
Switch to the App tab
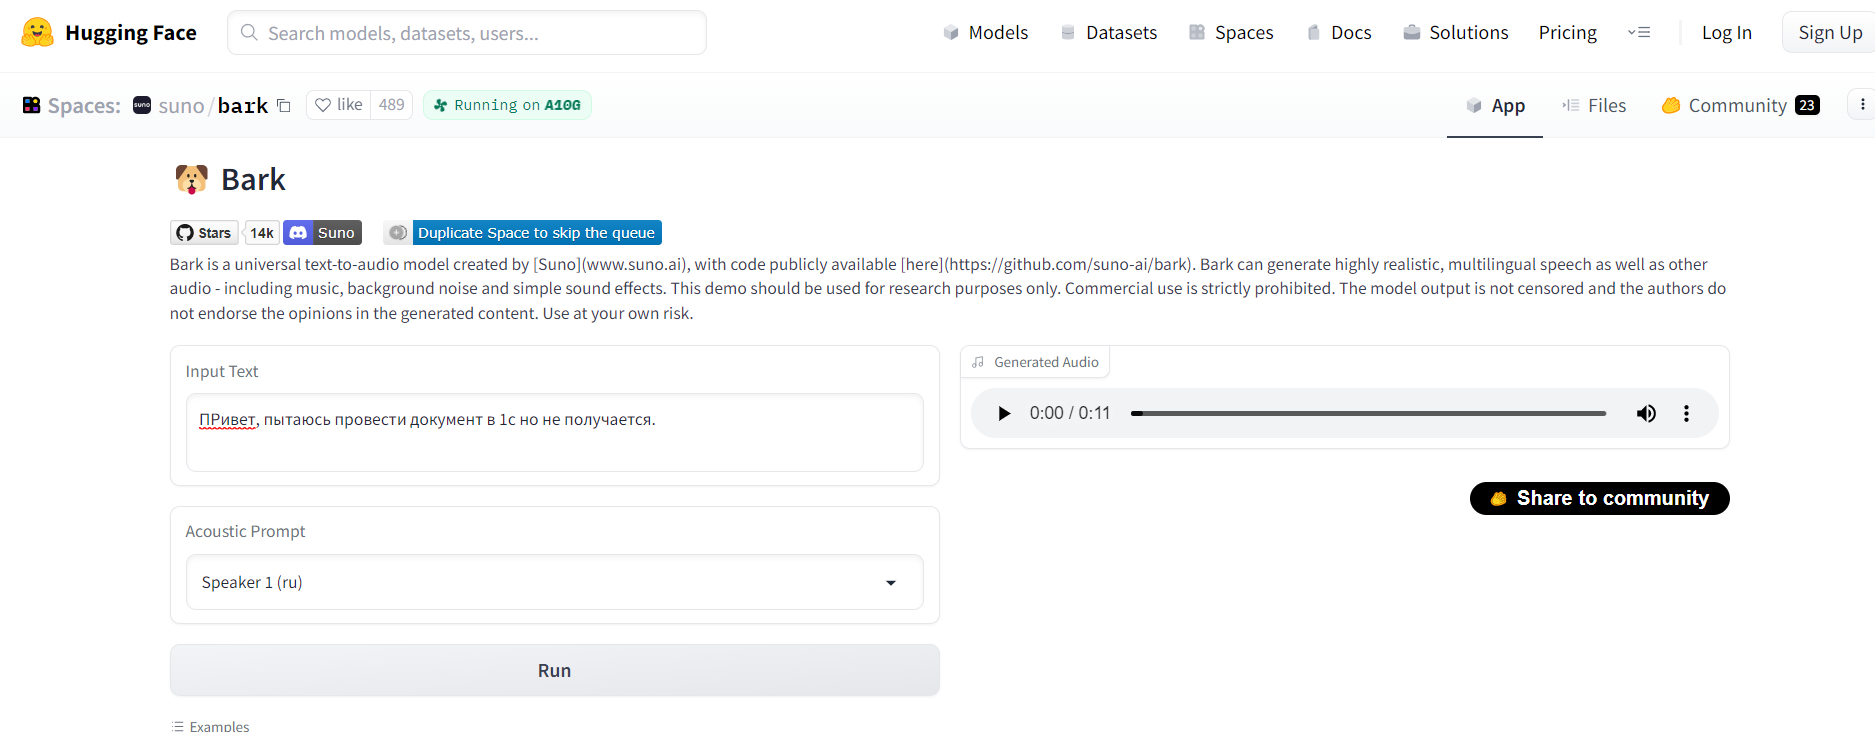tap(1495, 106)
